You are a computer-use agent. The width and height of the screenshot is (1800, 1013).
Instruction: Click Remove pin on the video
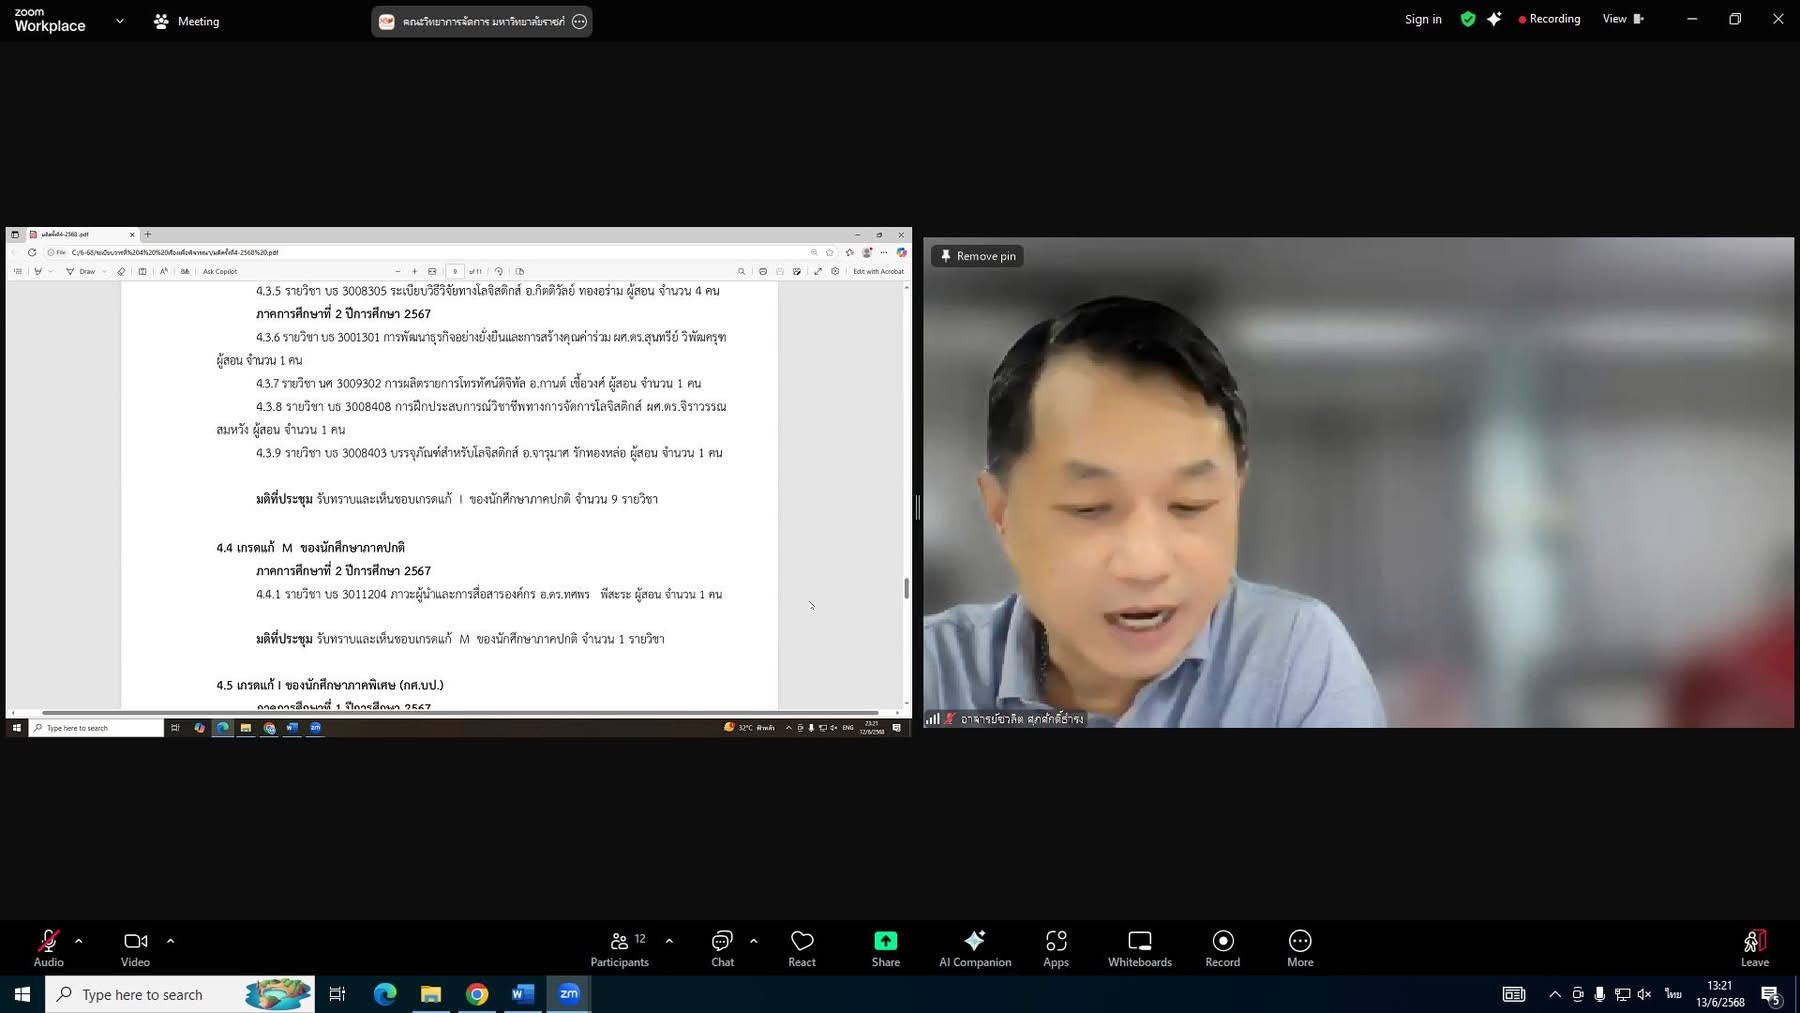(x=977, y=256)
